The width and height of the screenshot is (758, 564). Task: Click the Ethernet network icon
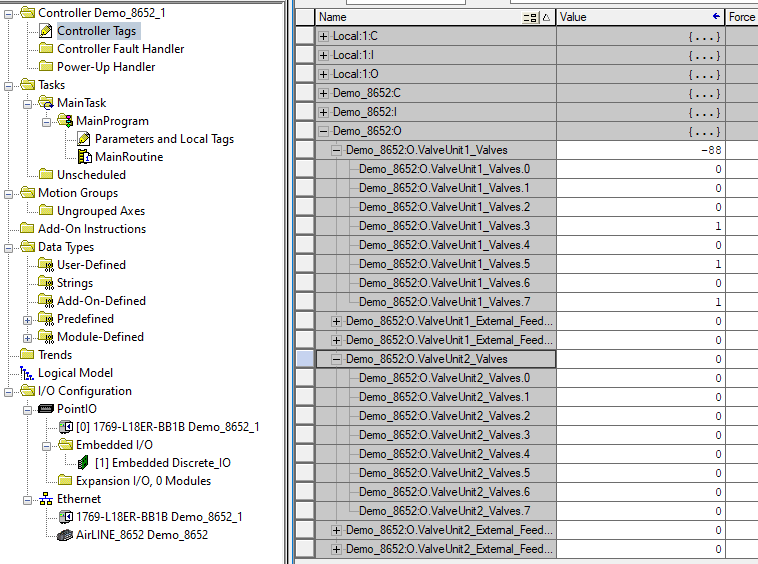[46, 499]
